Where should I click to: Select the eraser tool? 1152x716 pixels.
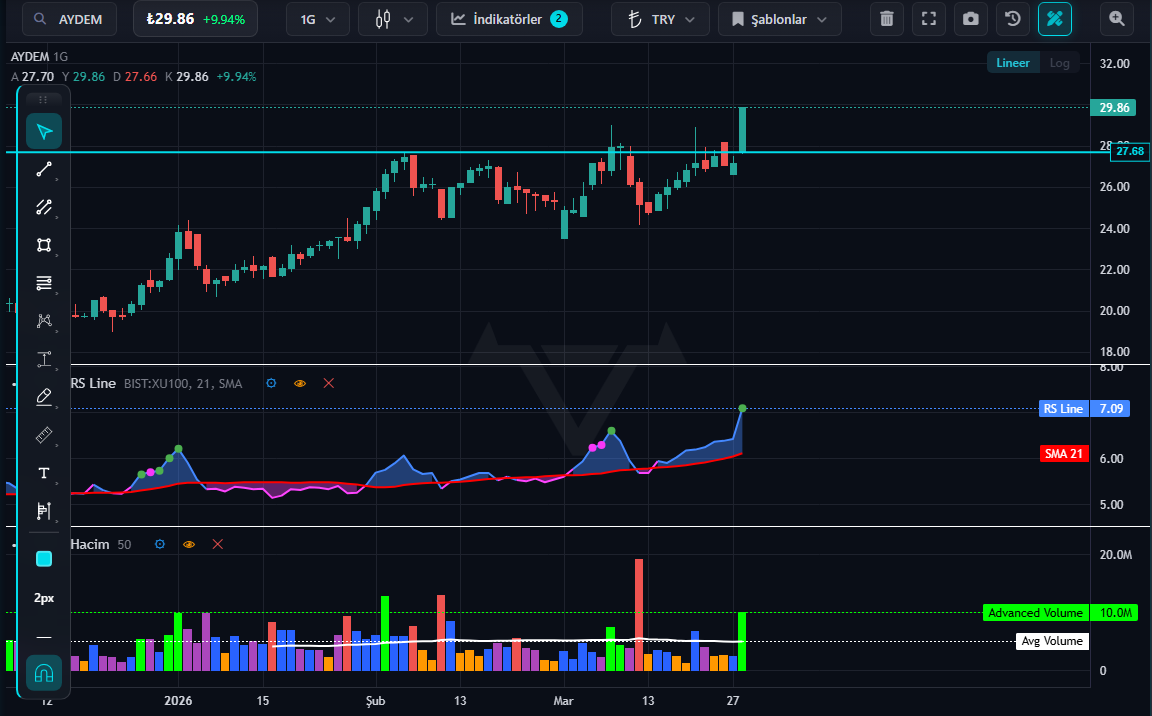[x=44, y=397]
